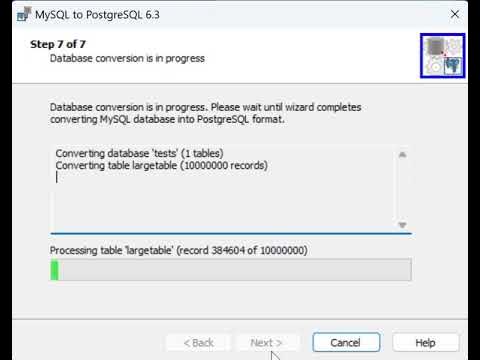Click the log scrollbar down arrow
The image size is (480, 360).
pos(402,225)
